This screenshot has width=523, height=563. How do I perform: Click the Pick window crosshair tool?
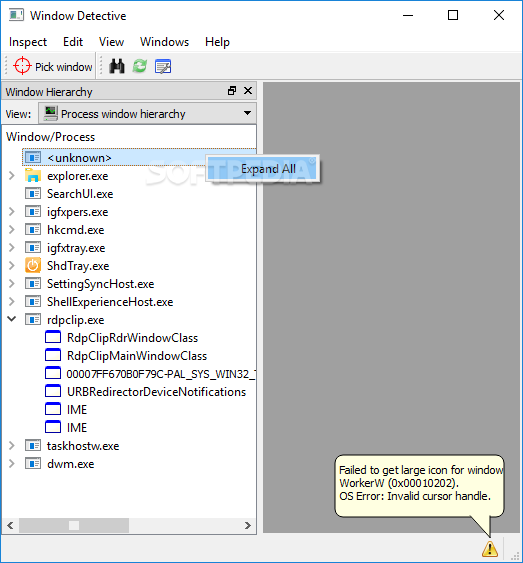click(x=53, y=66)
